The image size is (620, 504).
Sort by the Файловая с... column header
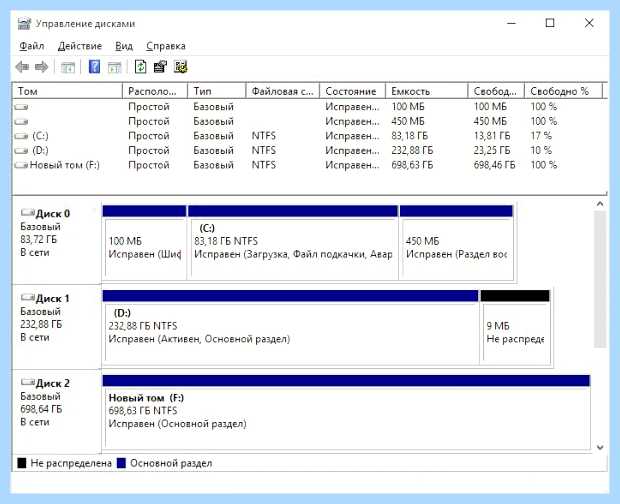[283, 91]
